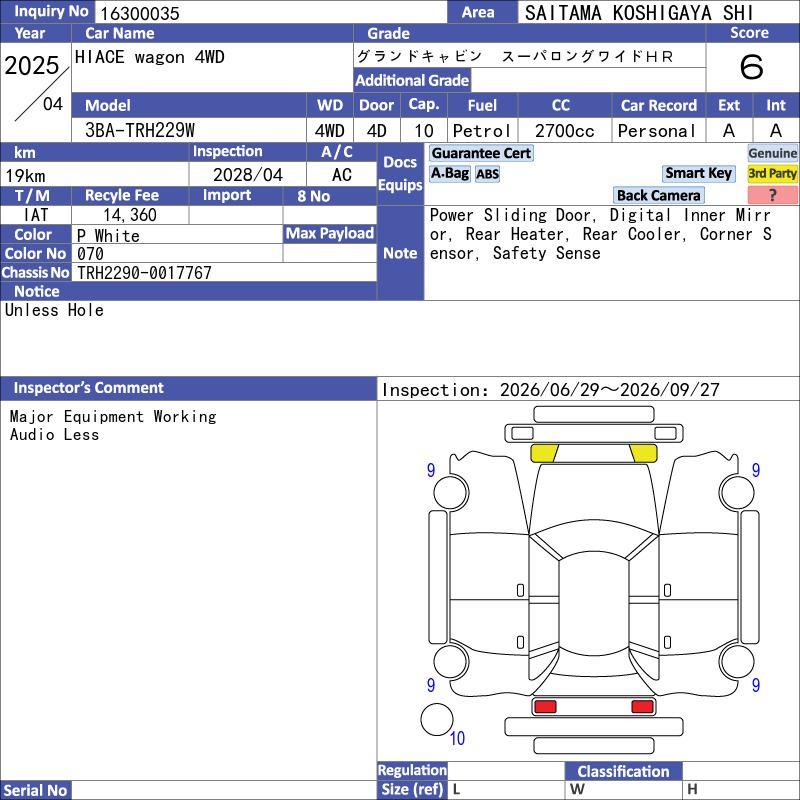Click the left yellow headlight on diagram
The width and height of the screenshot is (800, 800).
pyautogui.click(x=544, y=453)
